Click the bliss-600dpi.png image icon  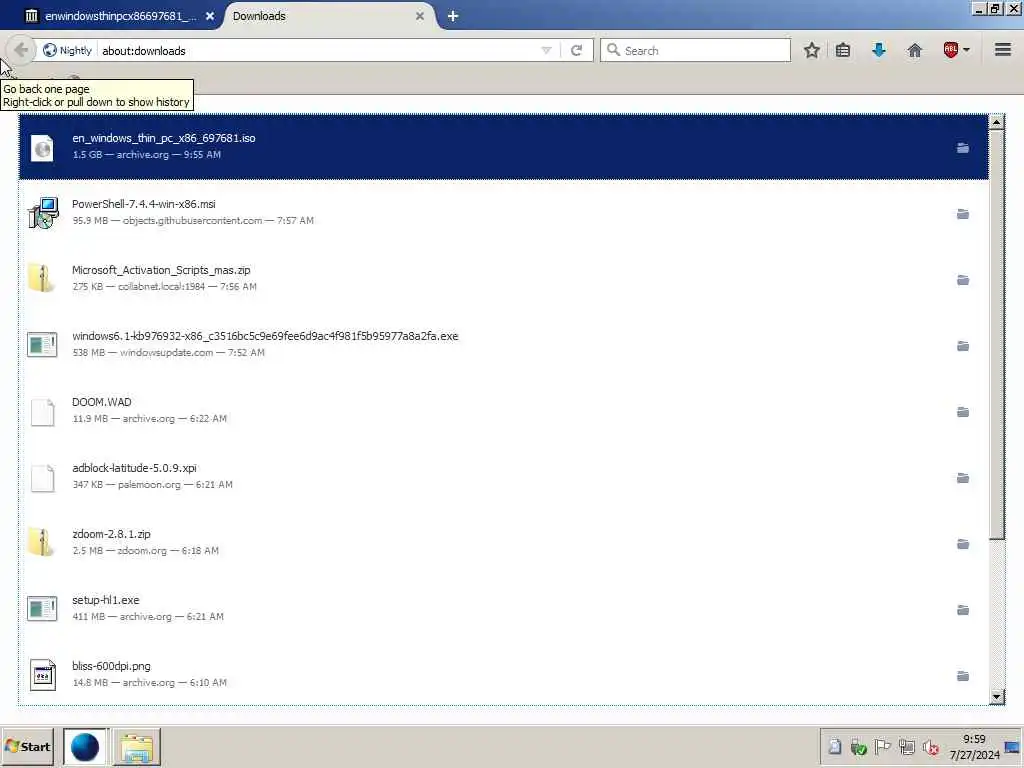42,675
